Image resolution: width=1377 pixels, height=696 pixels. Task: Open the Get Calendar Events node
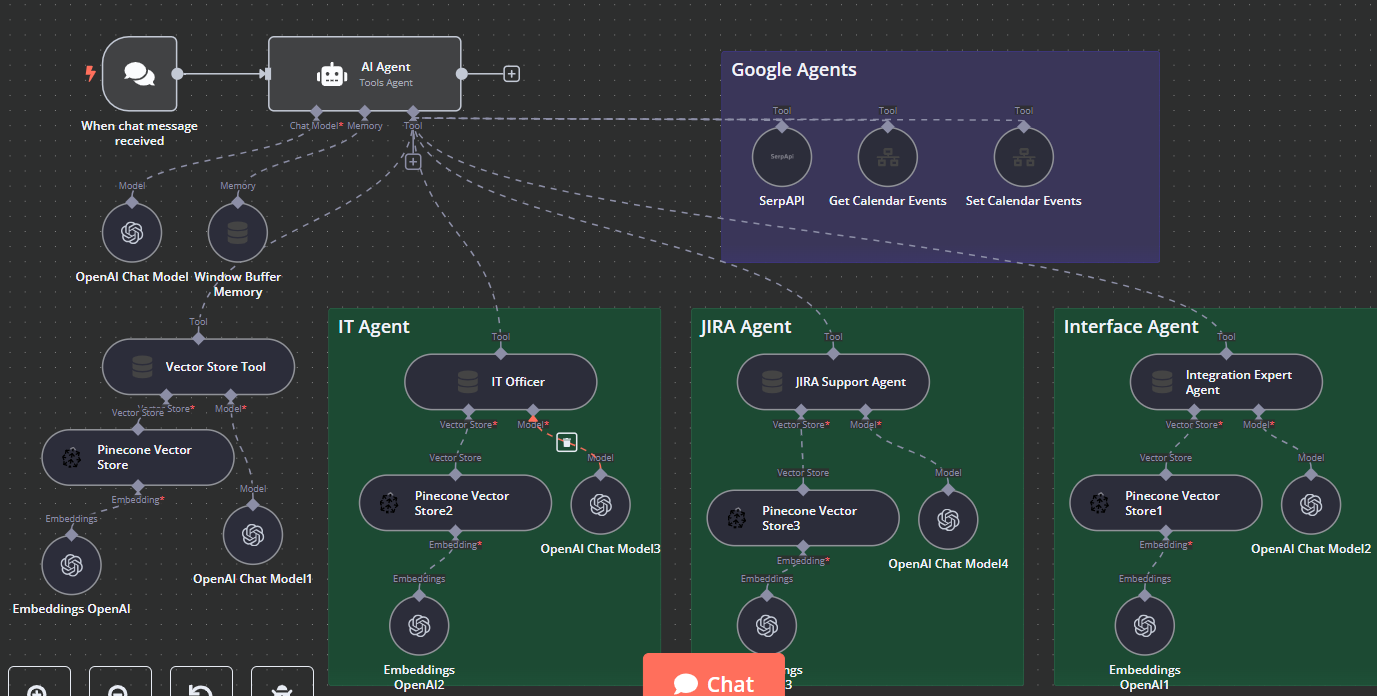pos(887,157)
